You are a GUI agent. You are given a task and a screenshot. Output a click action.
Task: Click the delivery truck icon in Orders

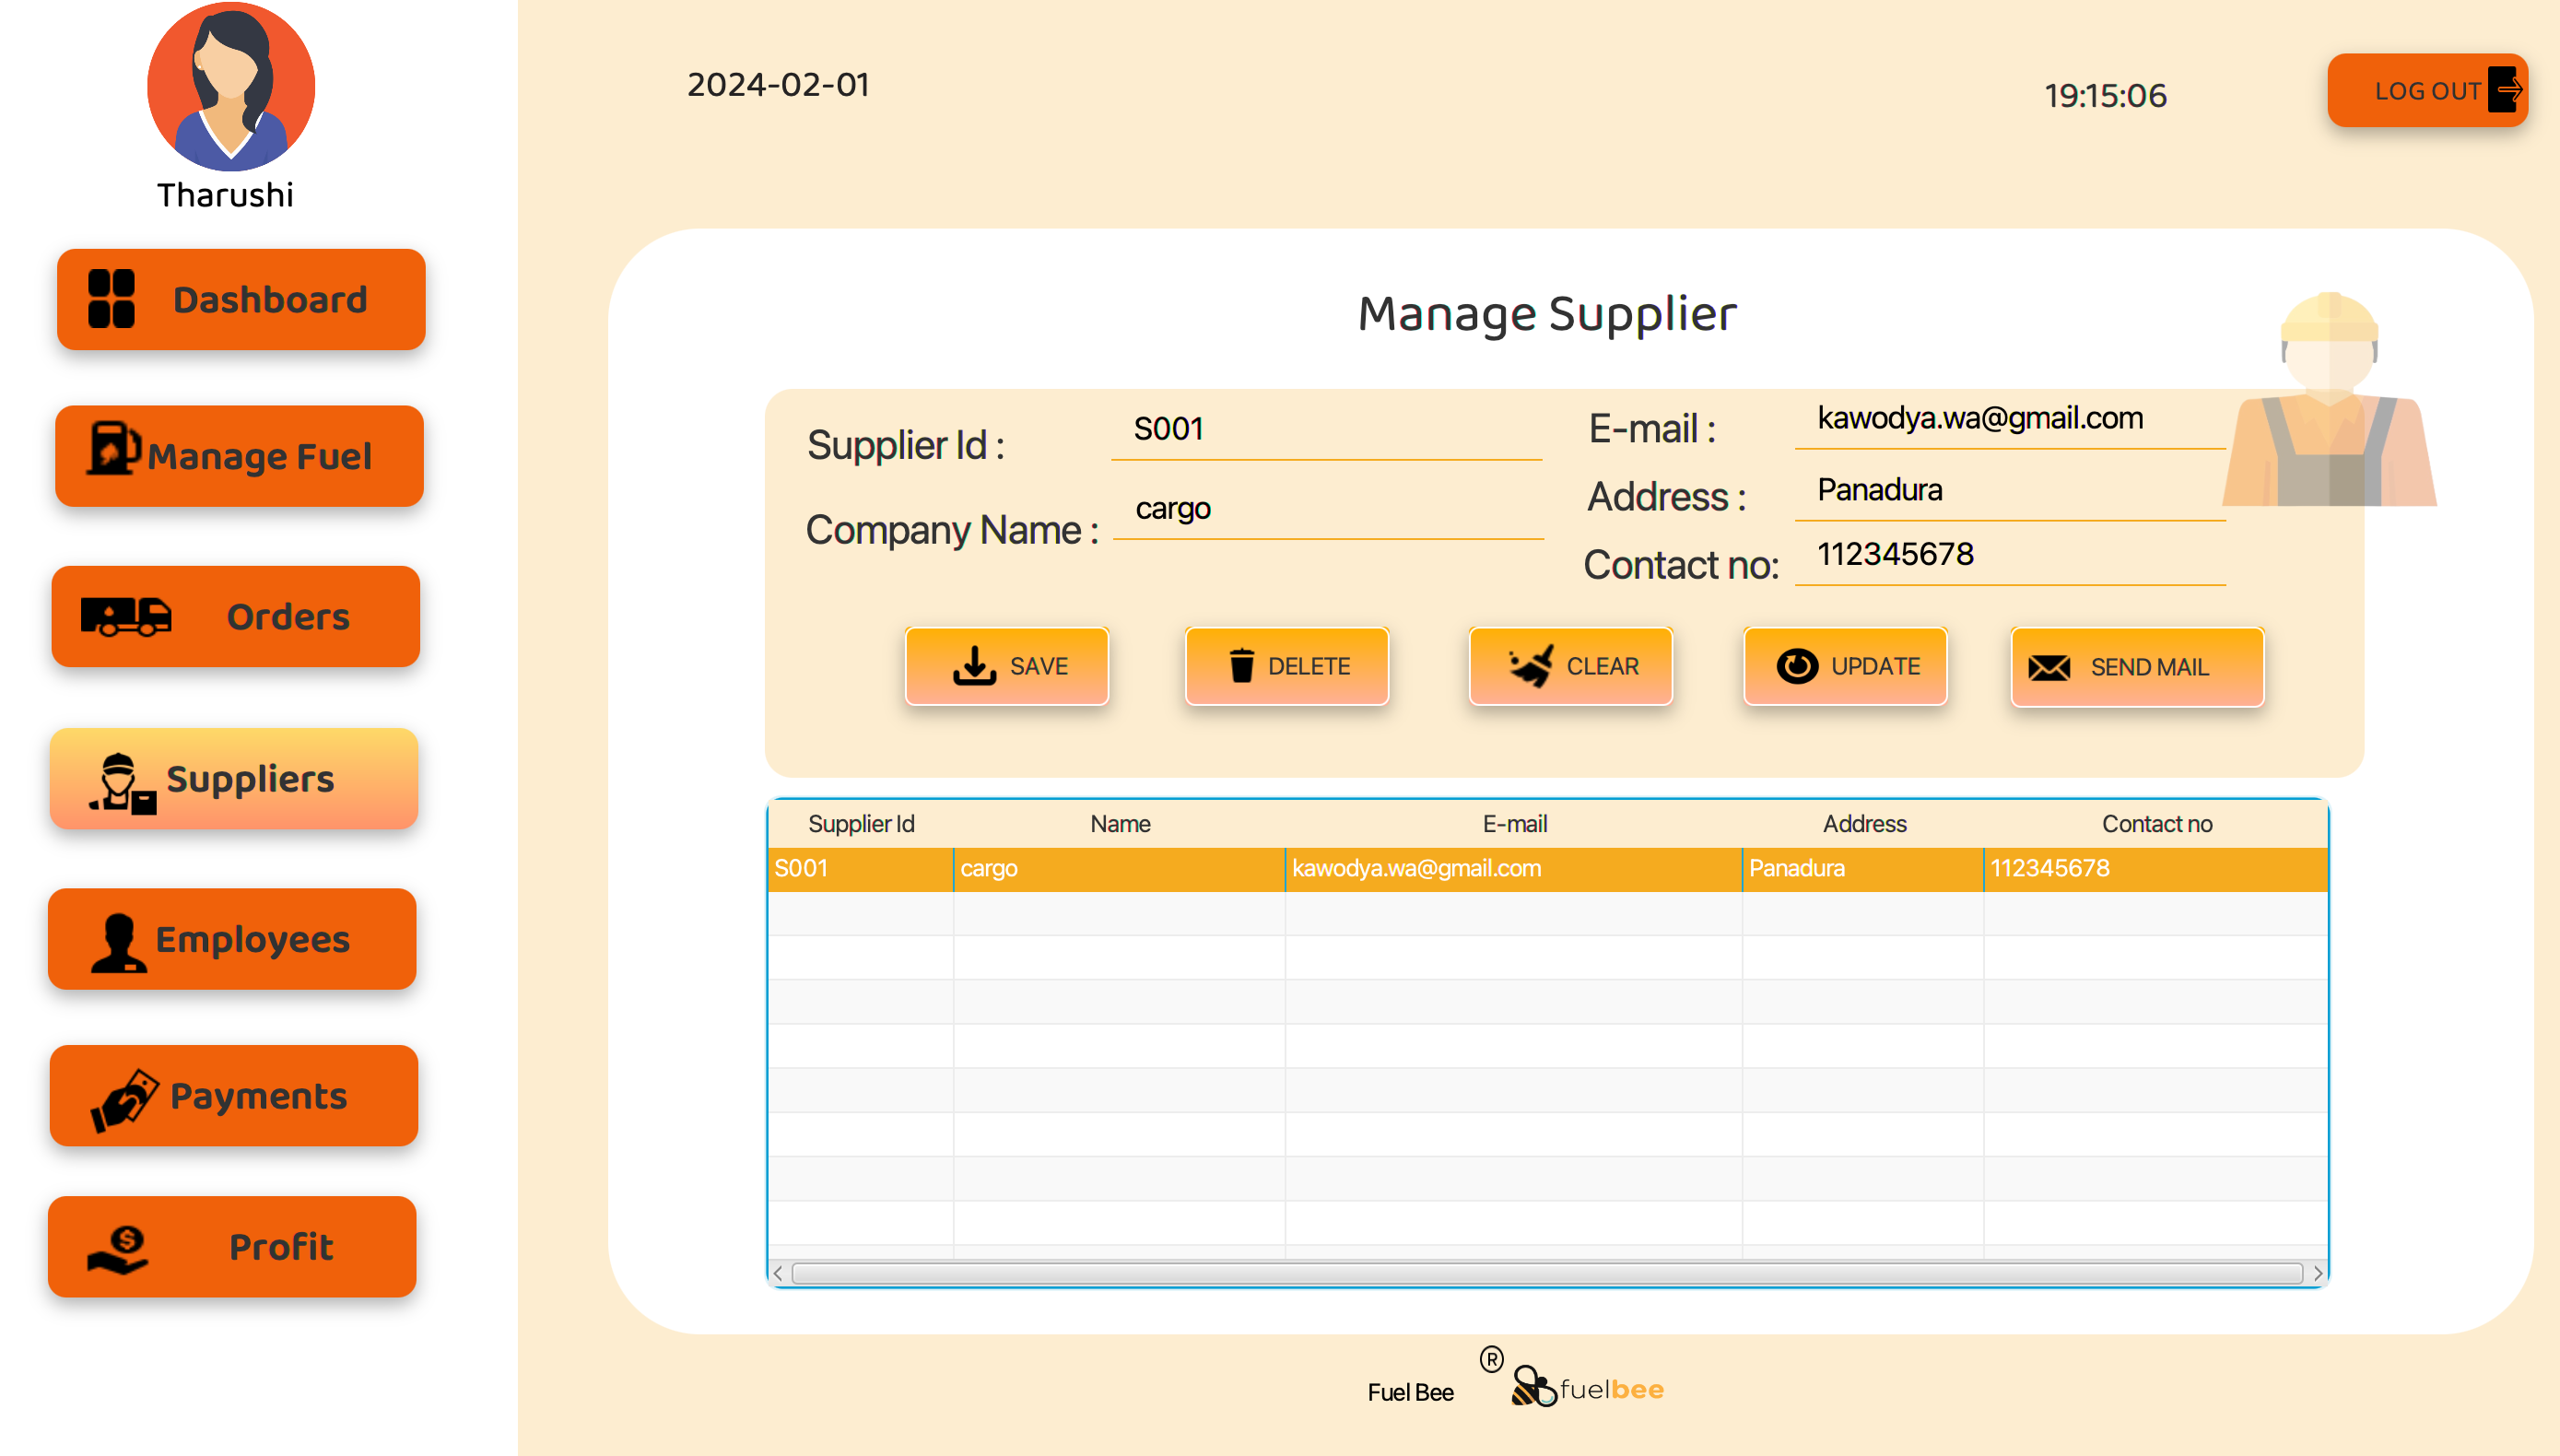[x=126, y=616]
